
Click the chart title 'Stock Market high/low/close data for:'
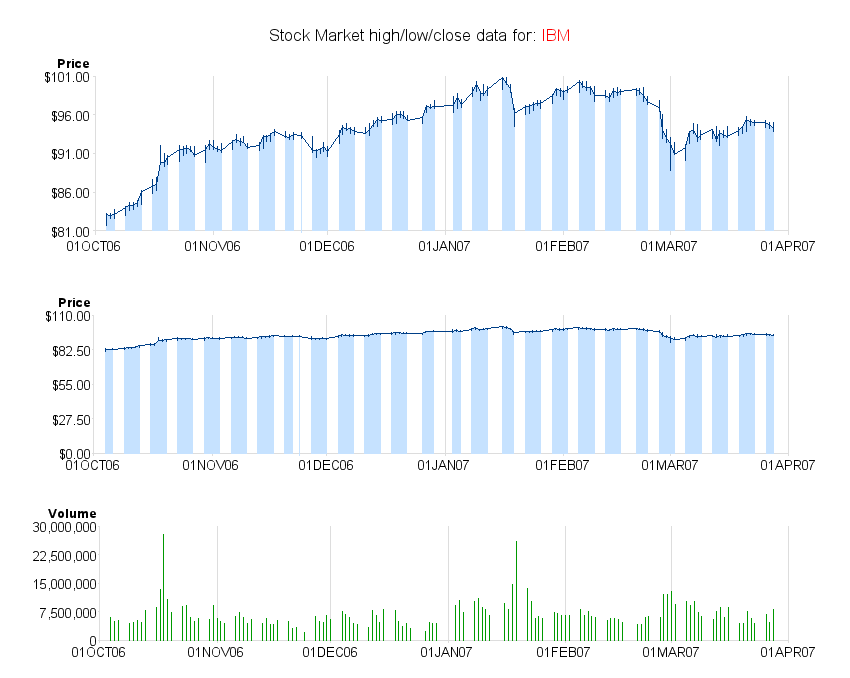click(403, 36)
